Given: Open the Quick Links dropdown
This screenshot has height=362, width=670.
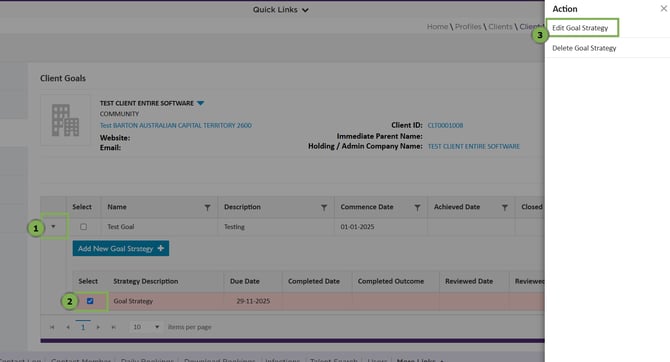Looking at the screenshot, I should 280,9.
